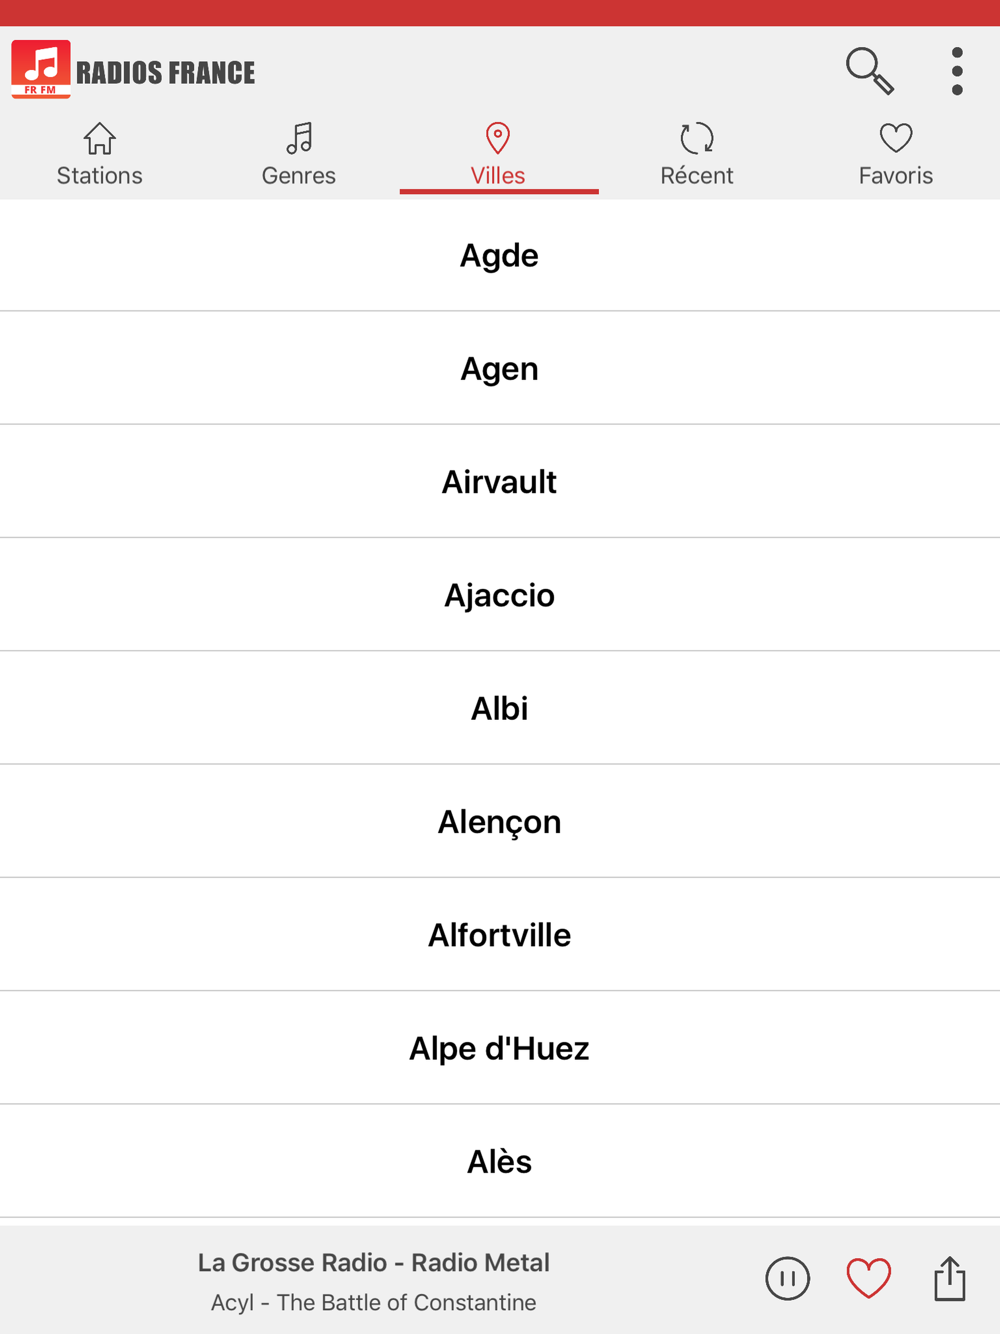1000x1334 pixels.
Task: Tap the now playing song title
Action: (373, 1302)
